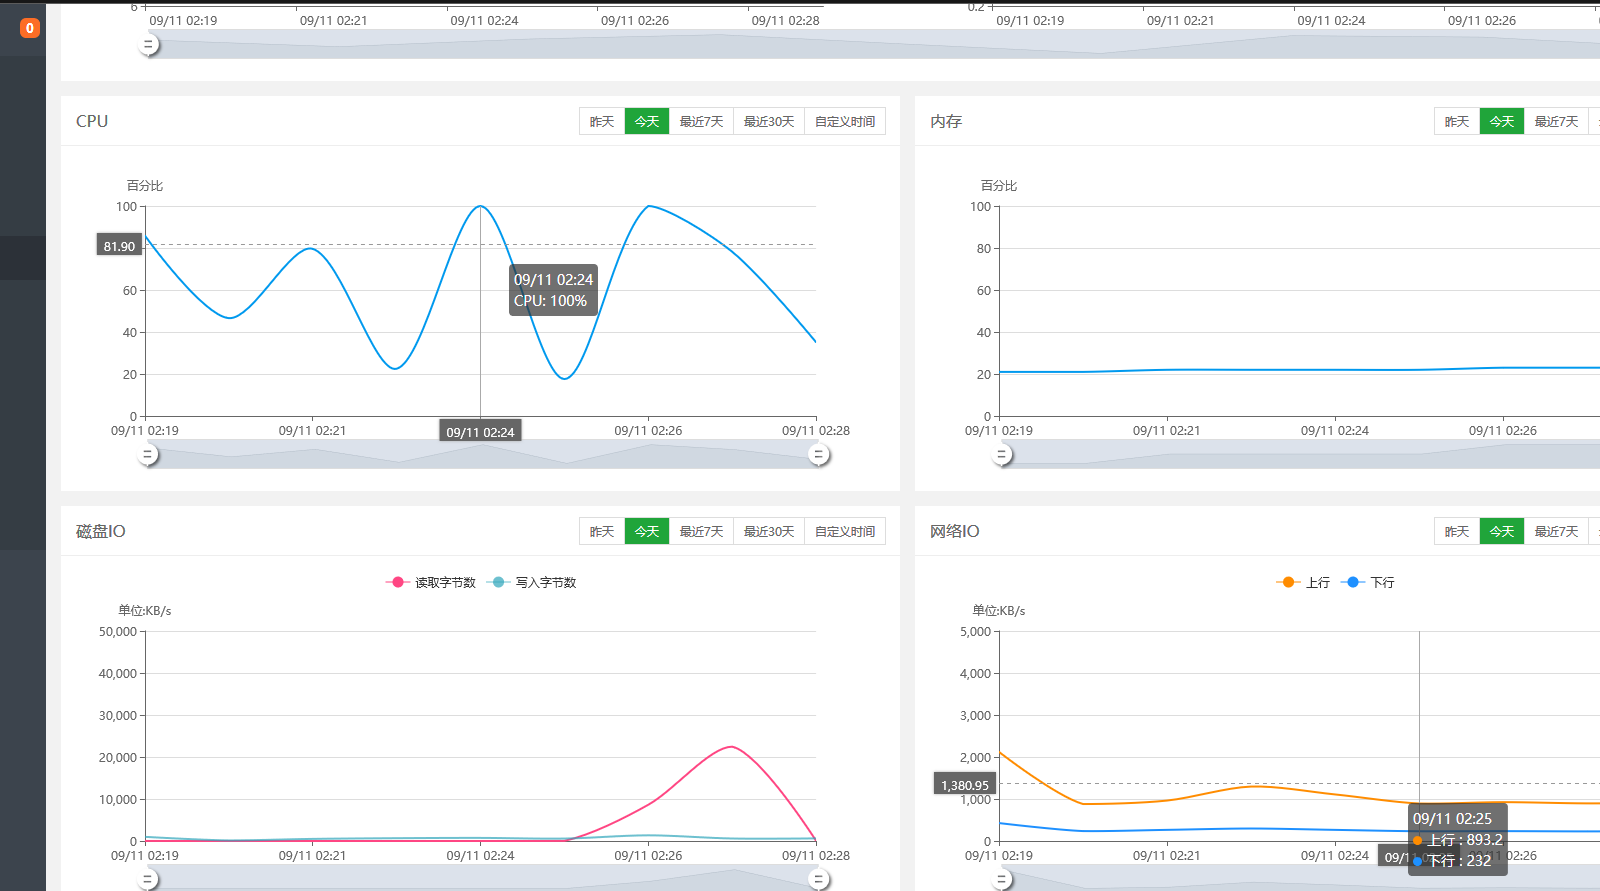Click 50,000 y-axis label in 磁盘IO chart
Screen dimensions: 1600x891
(x=118, y=632)
